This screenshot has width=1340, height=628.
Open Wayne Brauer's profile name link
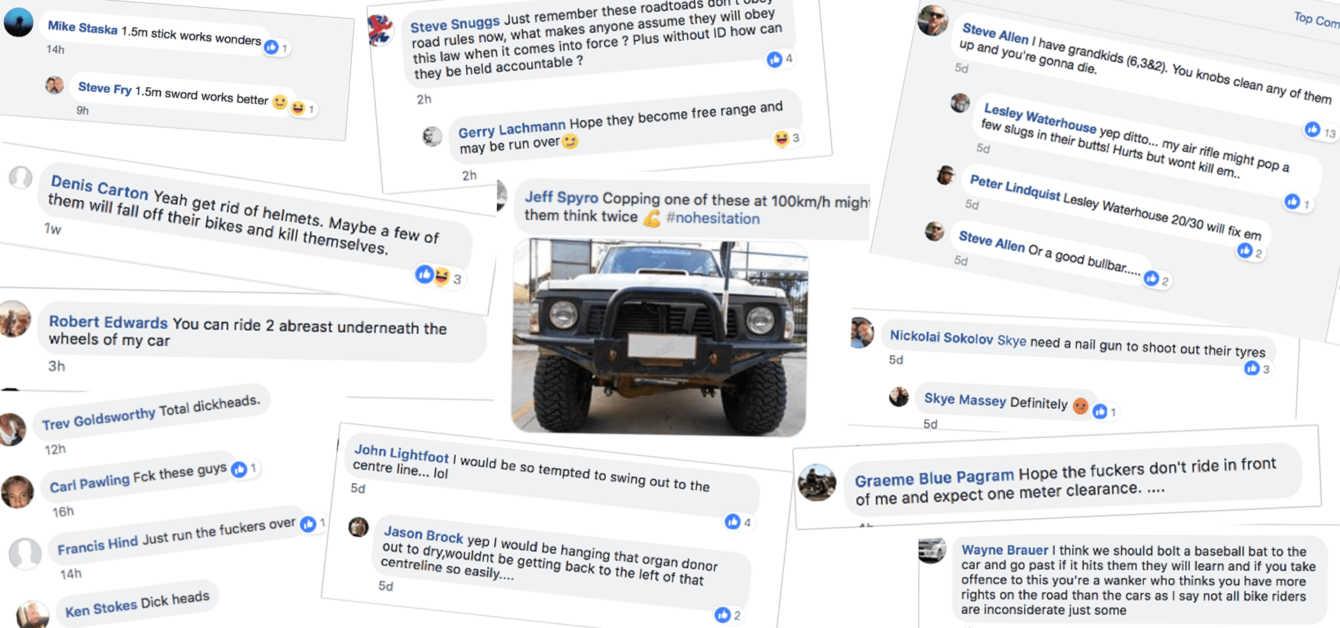click(1005, 550)
